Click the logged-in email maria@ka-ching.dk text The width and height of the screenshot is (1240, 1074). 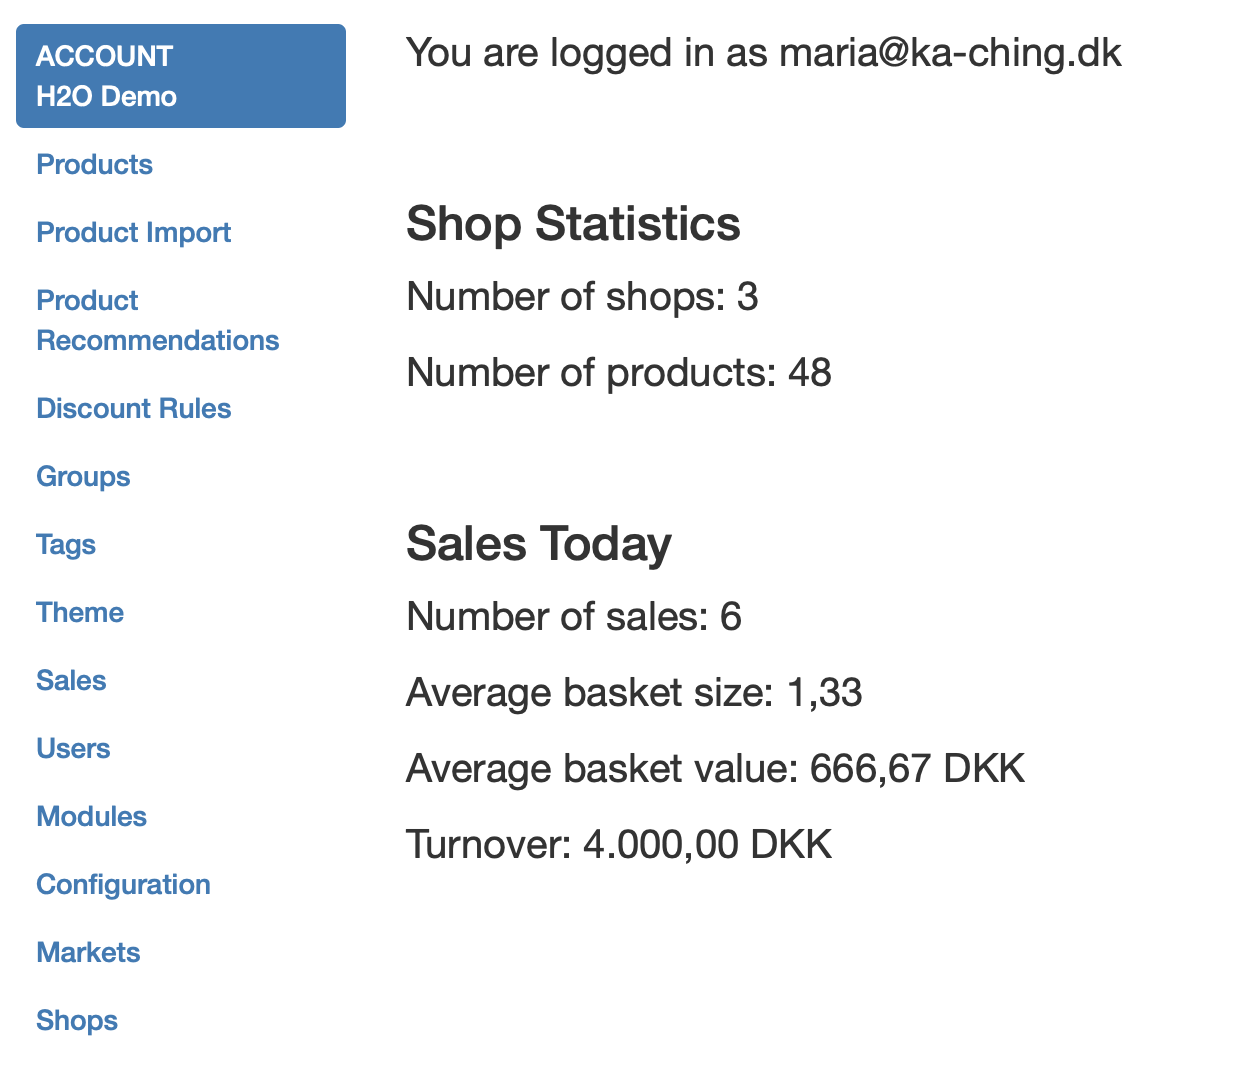coord(950,52)
